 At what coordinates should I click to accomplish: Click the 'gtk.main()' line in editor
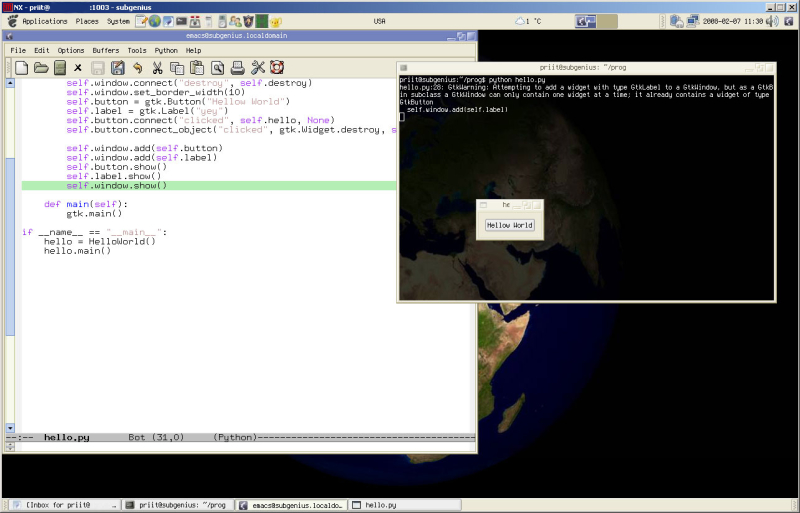click(x=94, y=213)
